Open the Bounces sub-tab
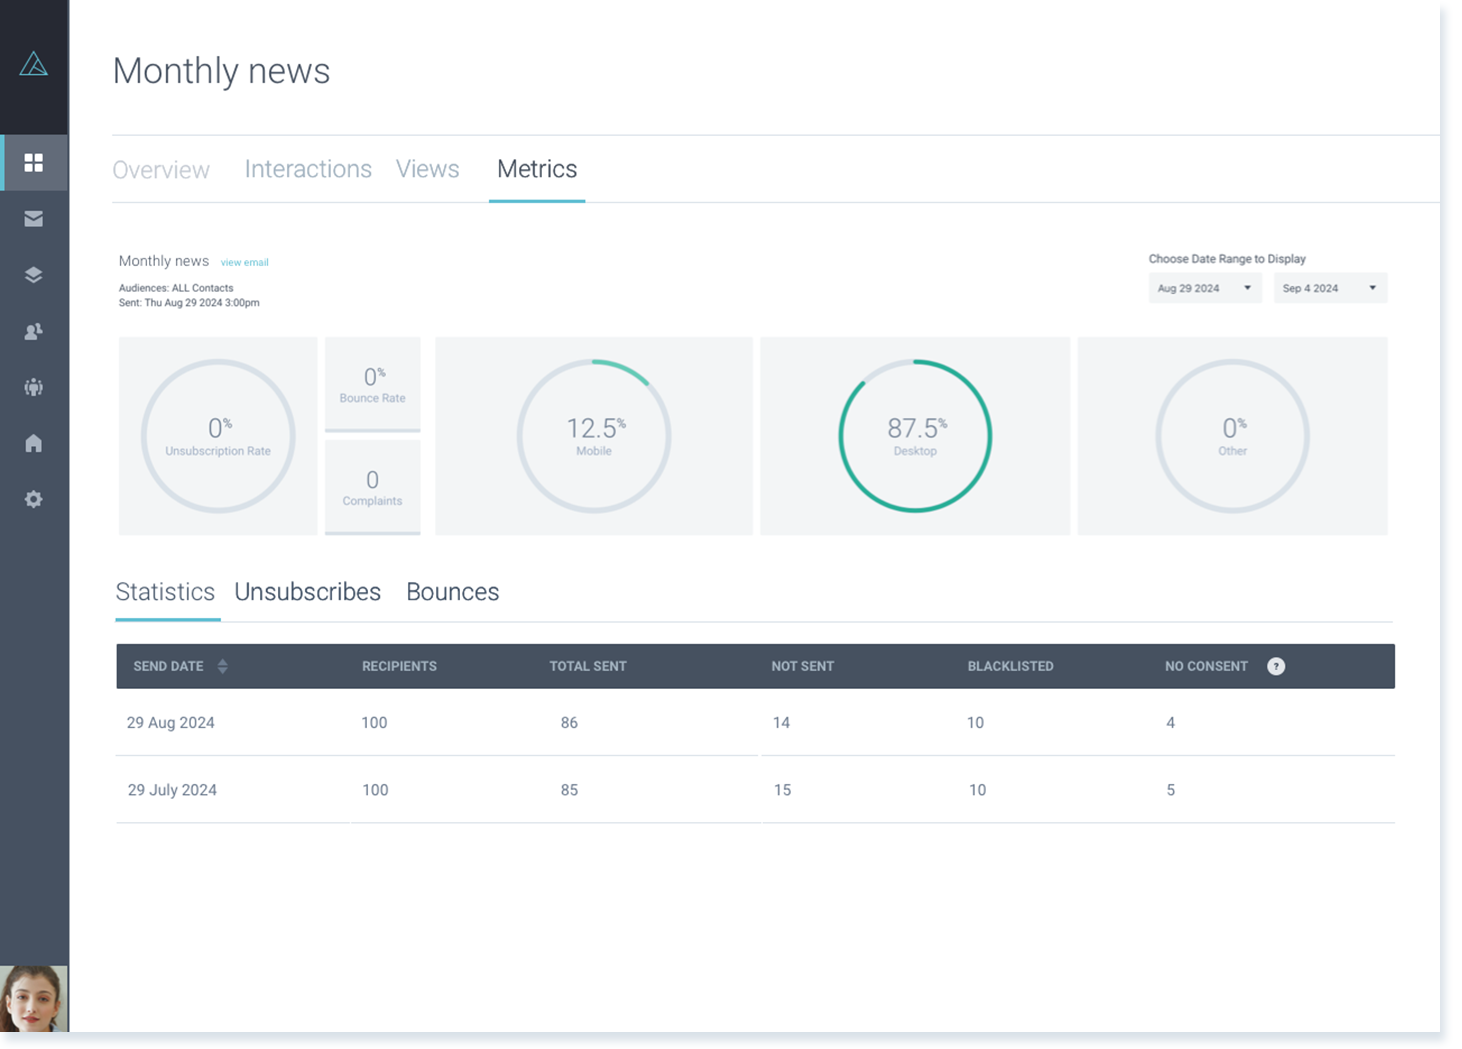1462x1049 pixels. [x=453, y=592]
